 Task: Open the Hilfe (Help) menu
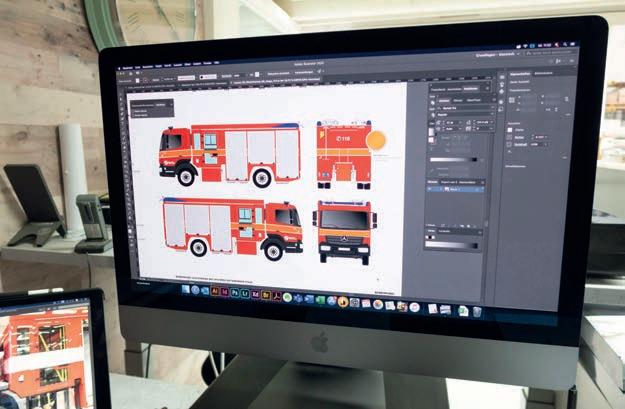216,63
